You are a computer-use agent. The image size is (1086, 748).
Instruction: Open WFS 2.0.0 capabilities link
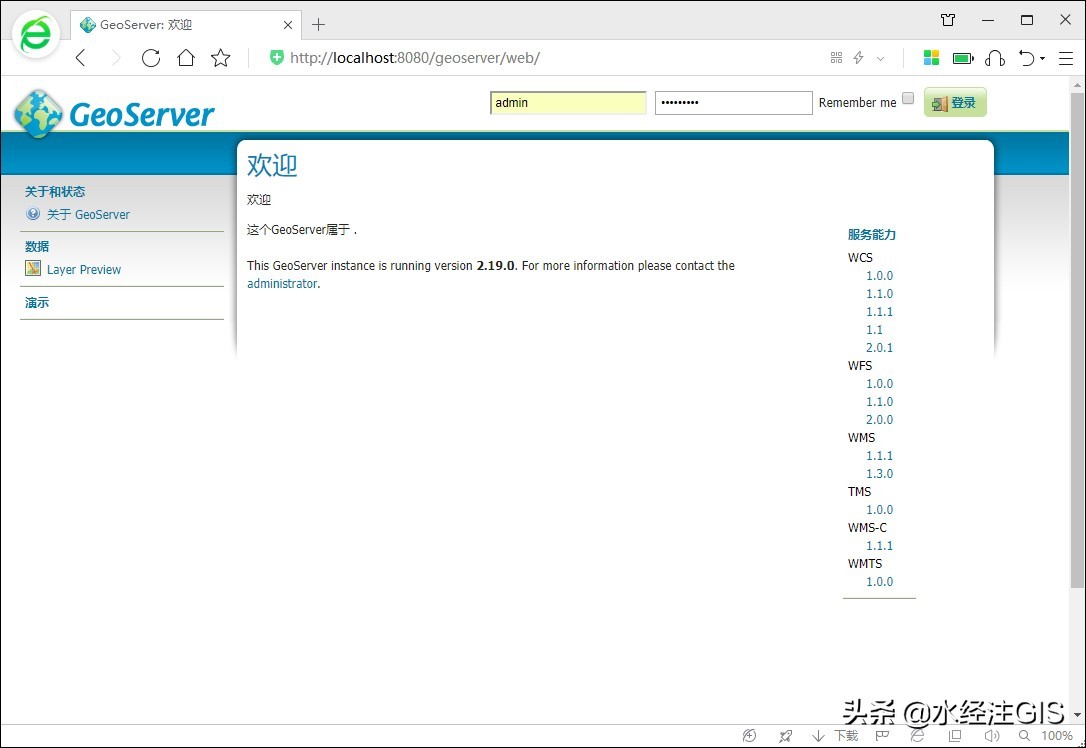point(880,420)
